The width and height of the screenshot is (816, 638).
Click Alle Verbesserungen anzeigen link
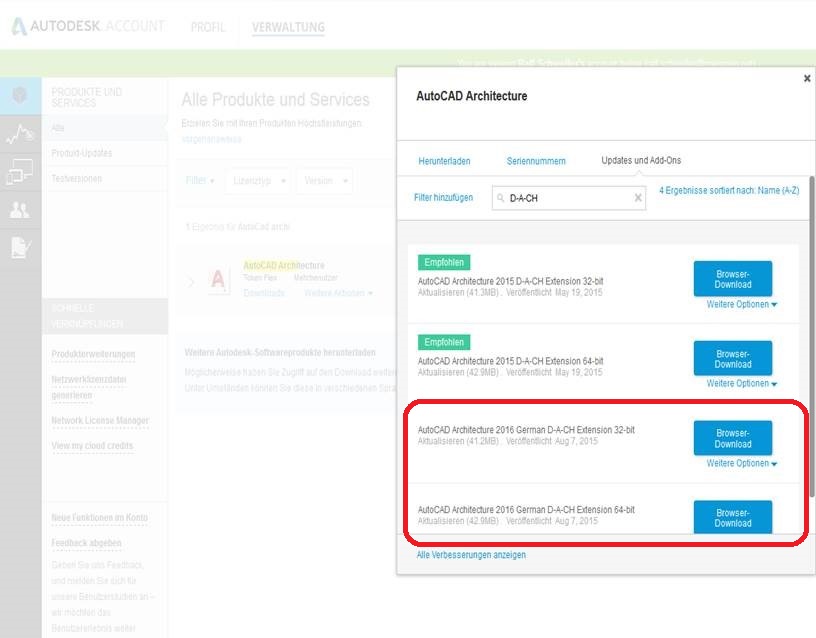tap(471, 555)
